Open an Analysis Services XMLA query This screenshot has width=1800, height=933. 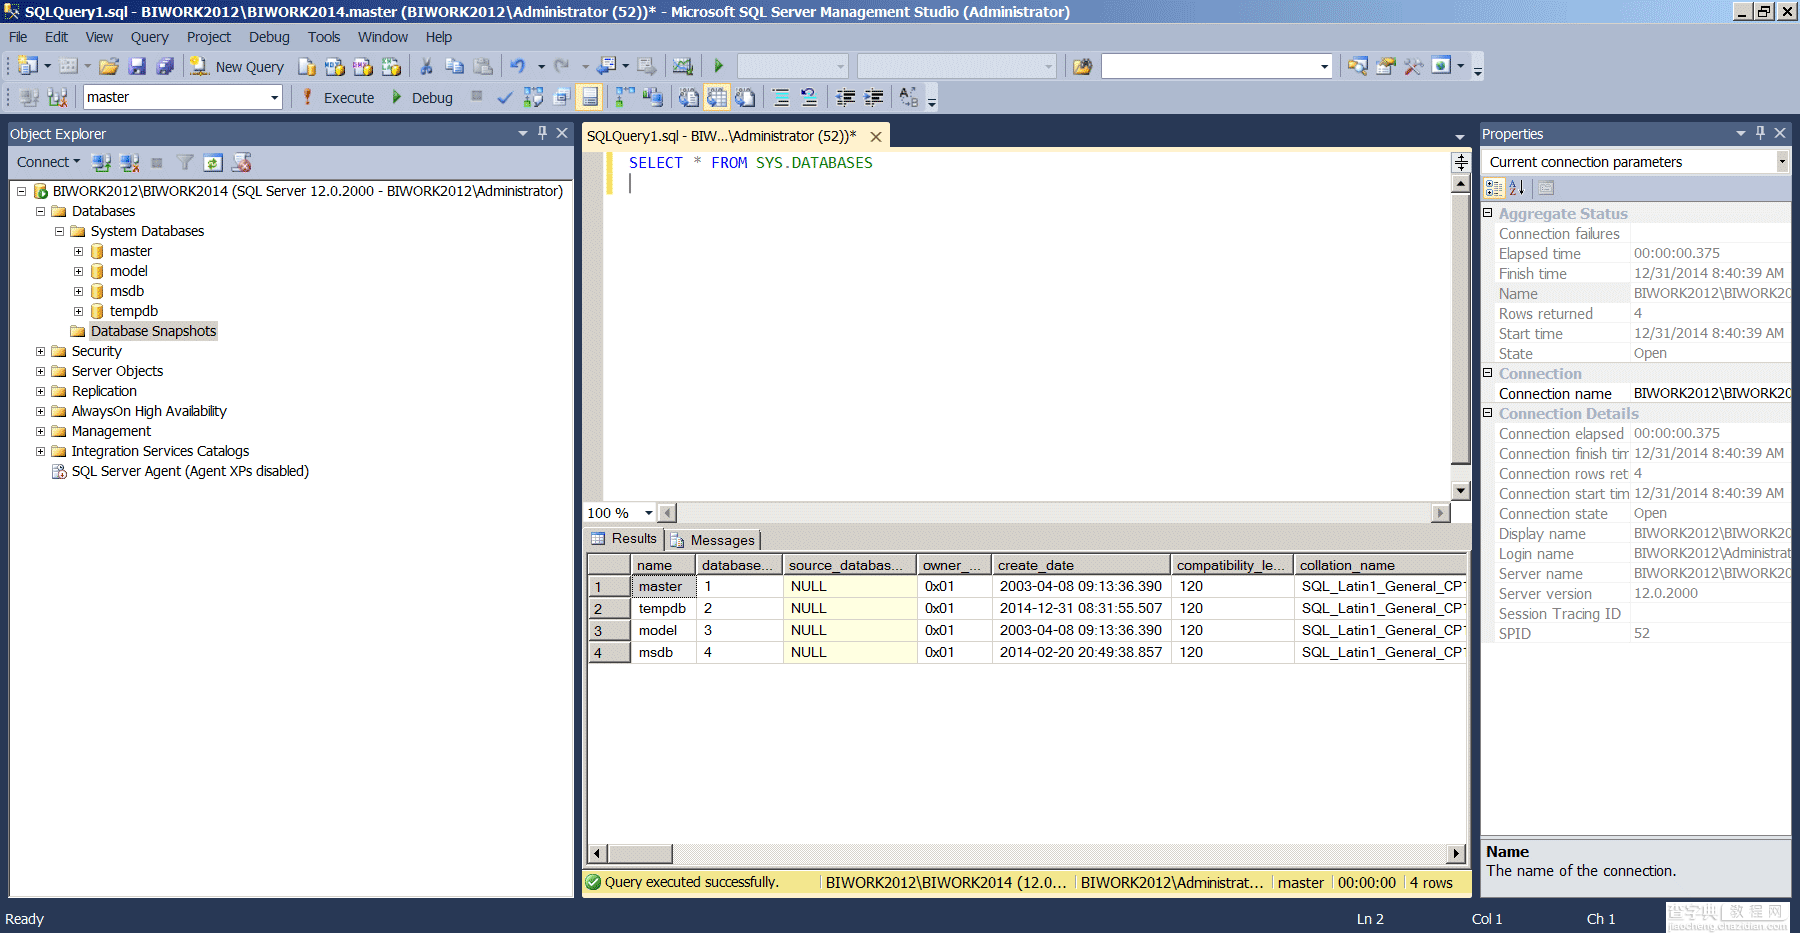tap(391, 66)
